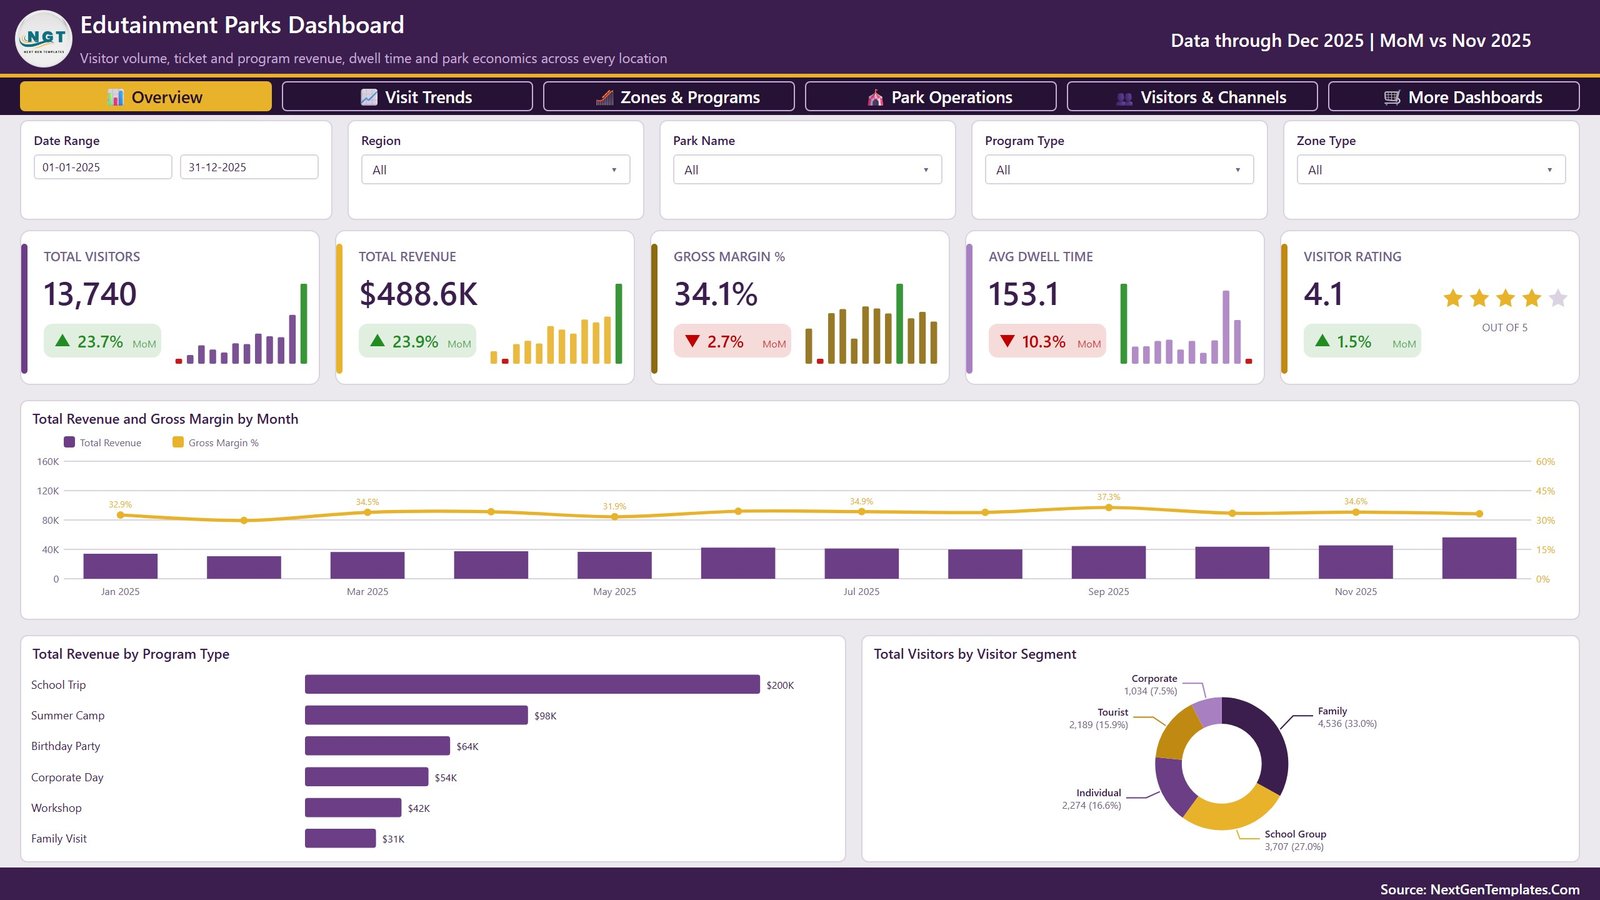Switch to the Visit Trends tab
This screenshot has width=1600, height=900.
(407, 97)
